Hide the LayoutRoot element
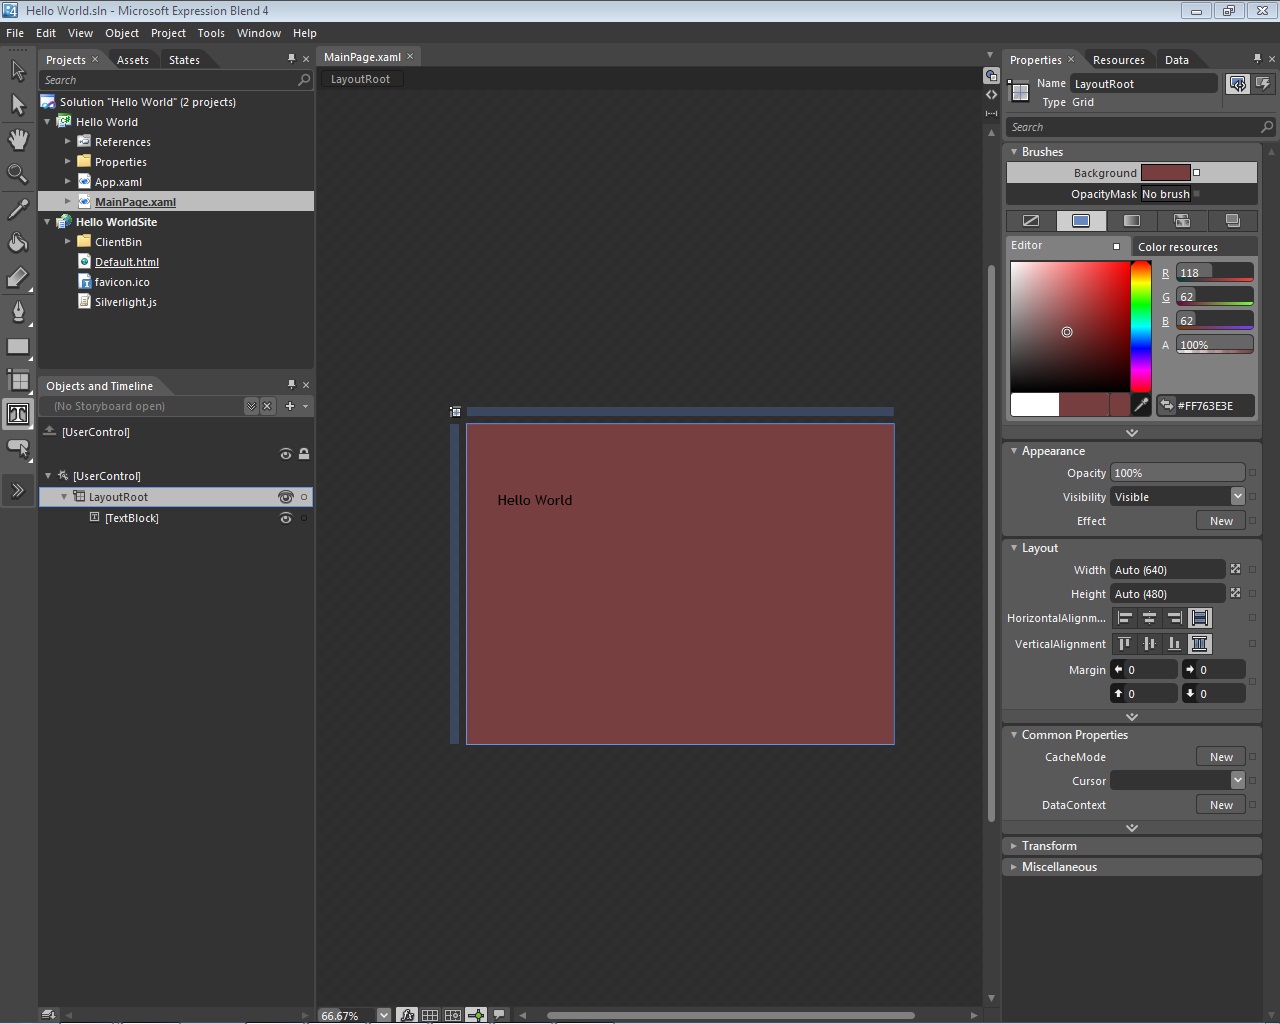 (286, 497)
